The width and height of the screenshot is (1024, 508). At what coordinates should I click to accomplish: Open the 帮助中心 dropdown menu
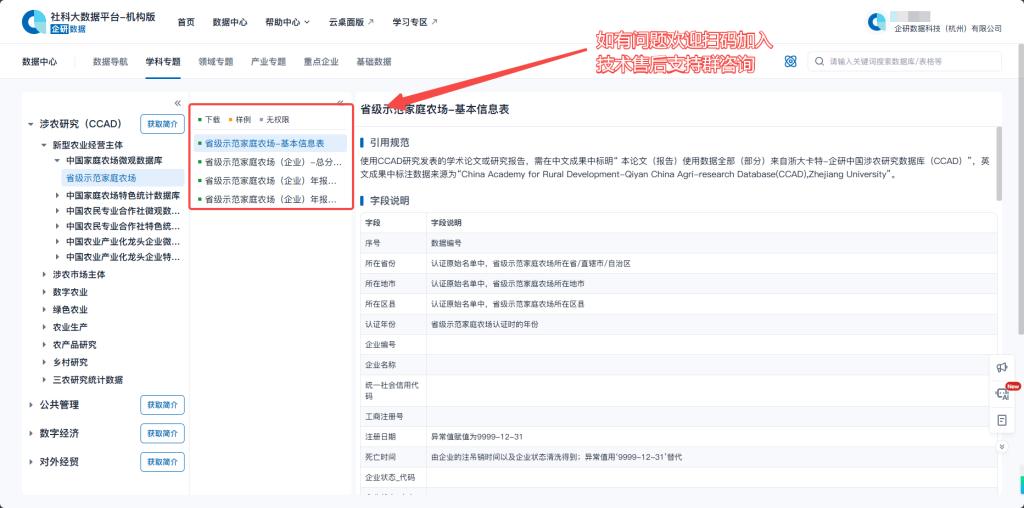[x=287, y=22]
